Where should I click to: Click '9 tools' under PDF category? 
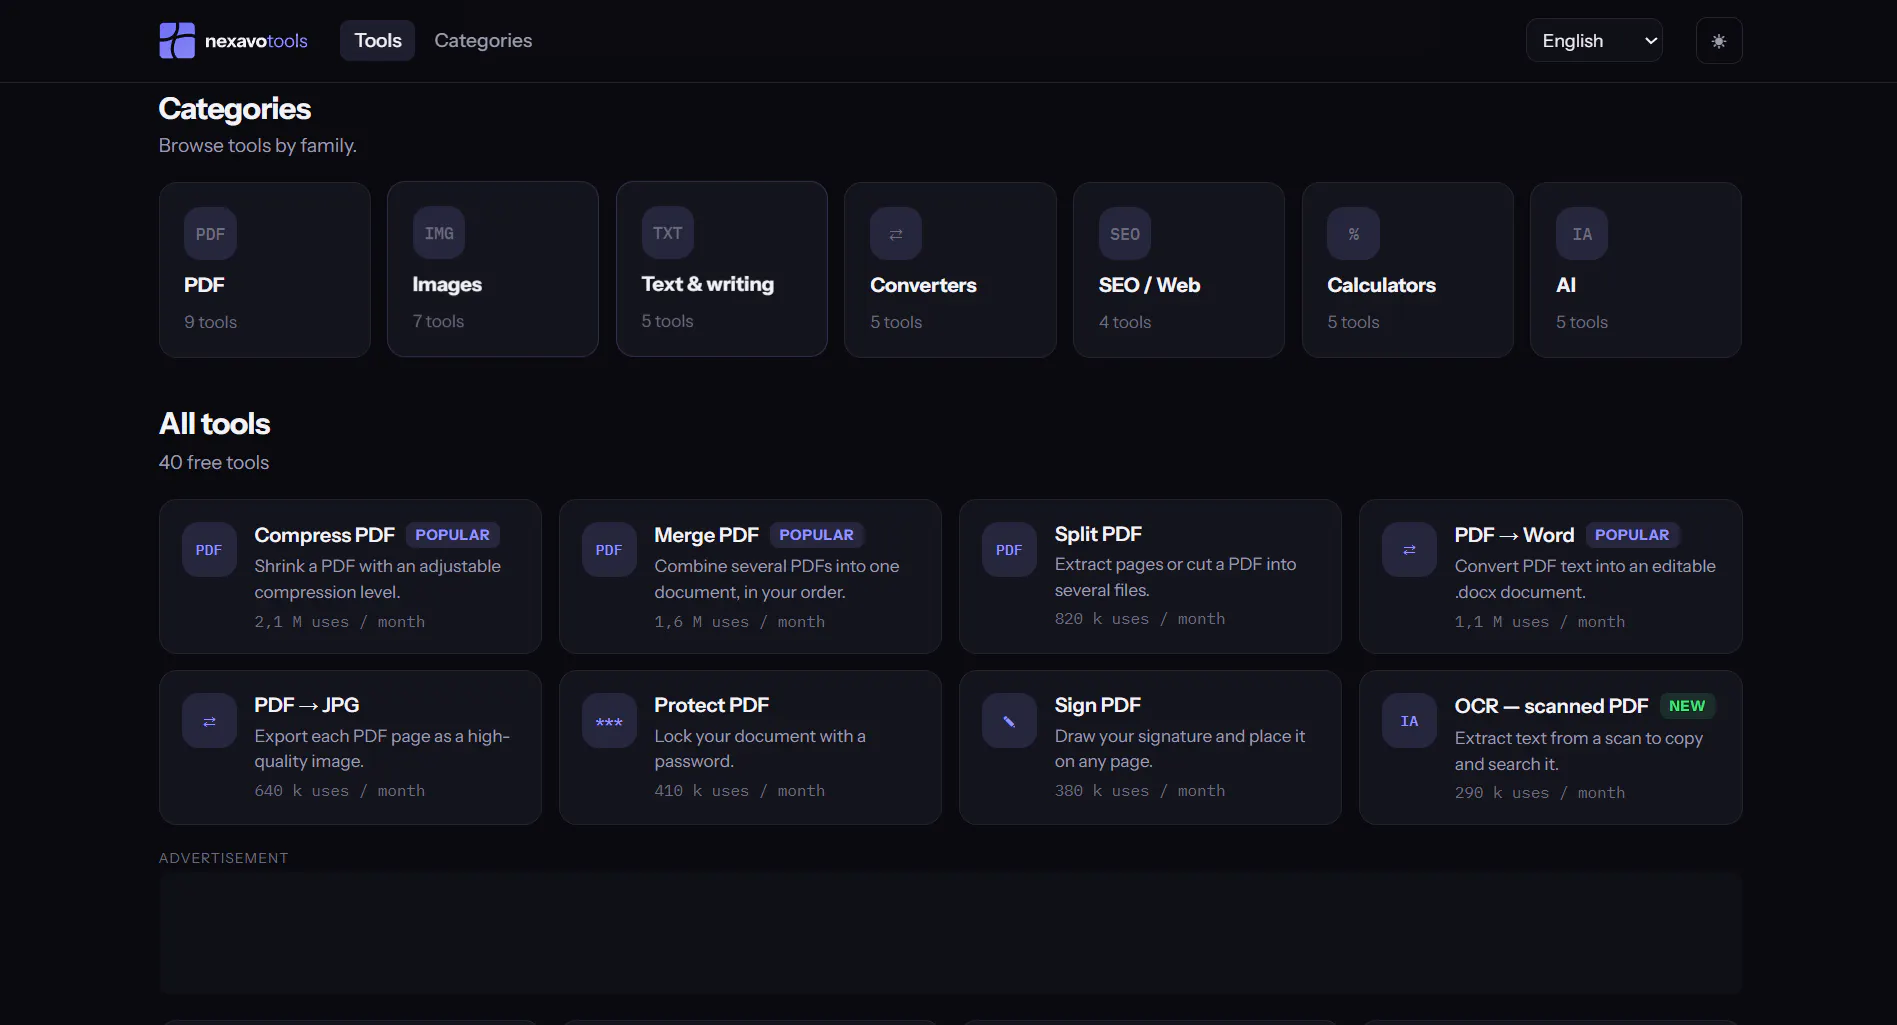pyautogui.click(x=210, y=322)
